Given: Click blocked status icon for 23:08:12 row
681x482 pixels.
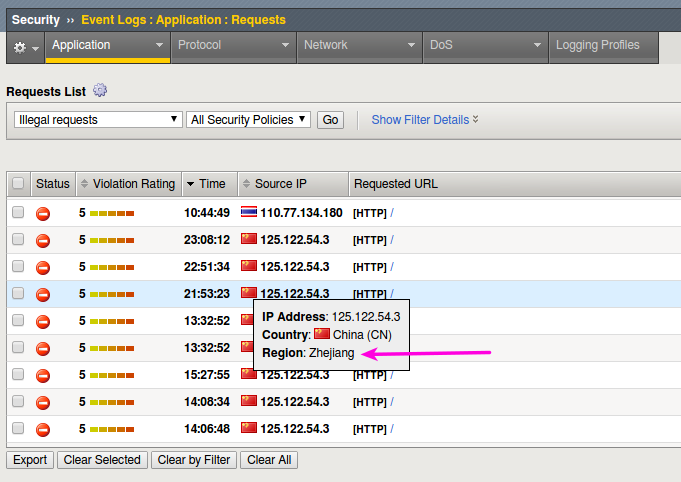Looking at the screenshot, I should click(43, 240).
